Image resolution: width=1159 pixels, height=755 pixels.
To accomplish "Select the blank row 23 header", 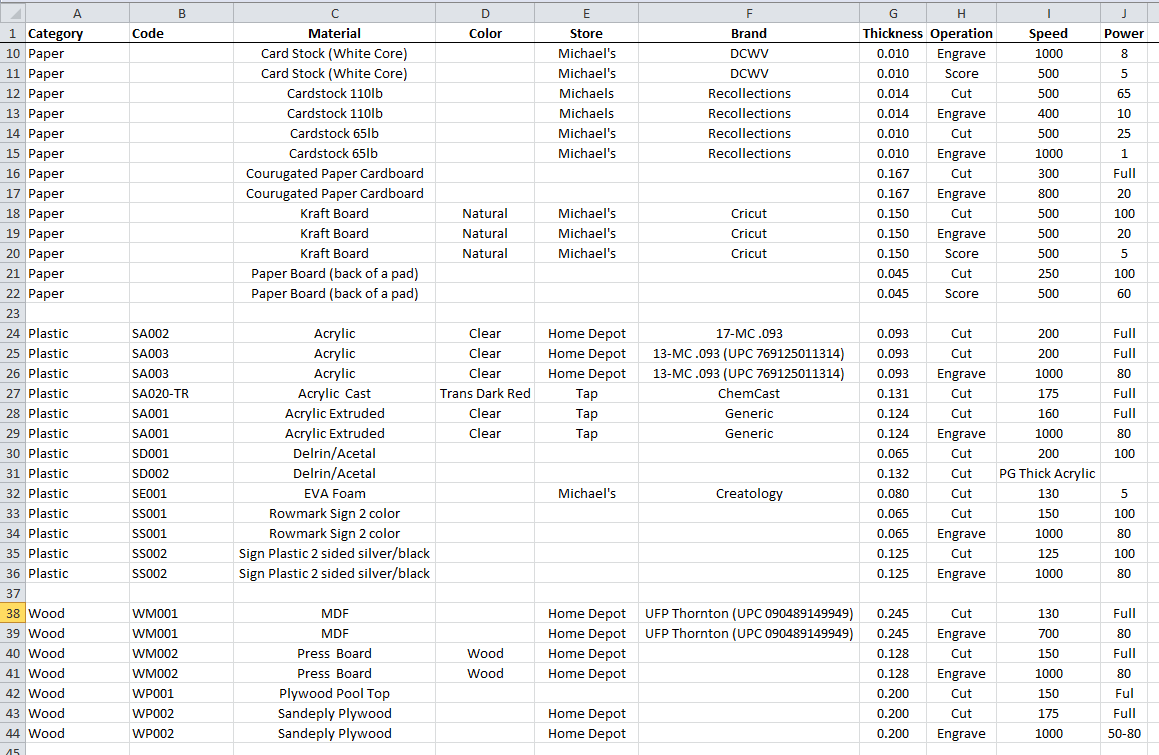I will click(x=13, y=314).
